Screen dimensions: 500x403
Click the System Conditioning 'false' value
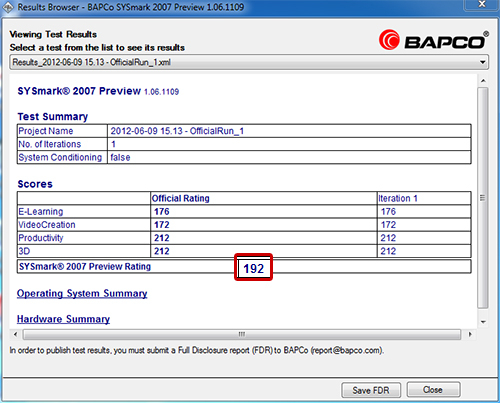coord(120,157)
